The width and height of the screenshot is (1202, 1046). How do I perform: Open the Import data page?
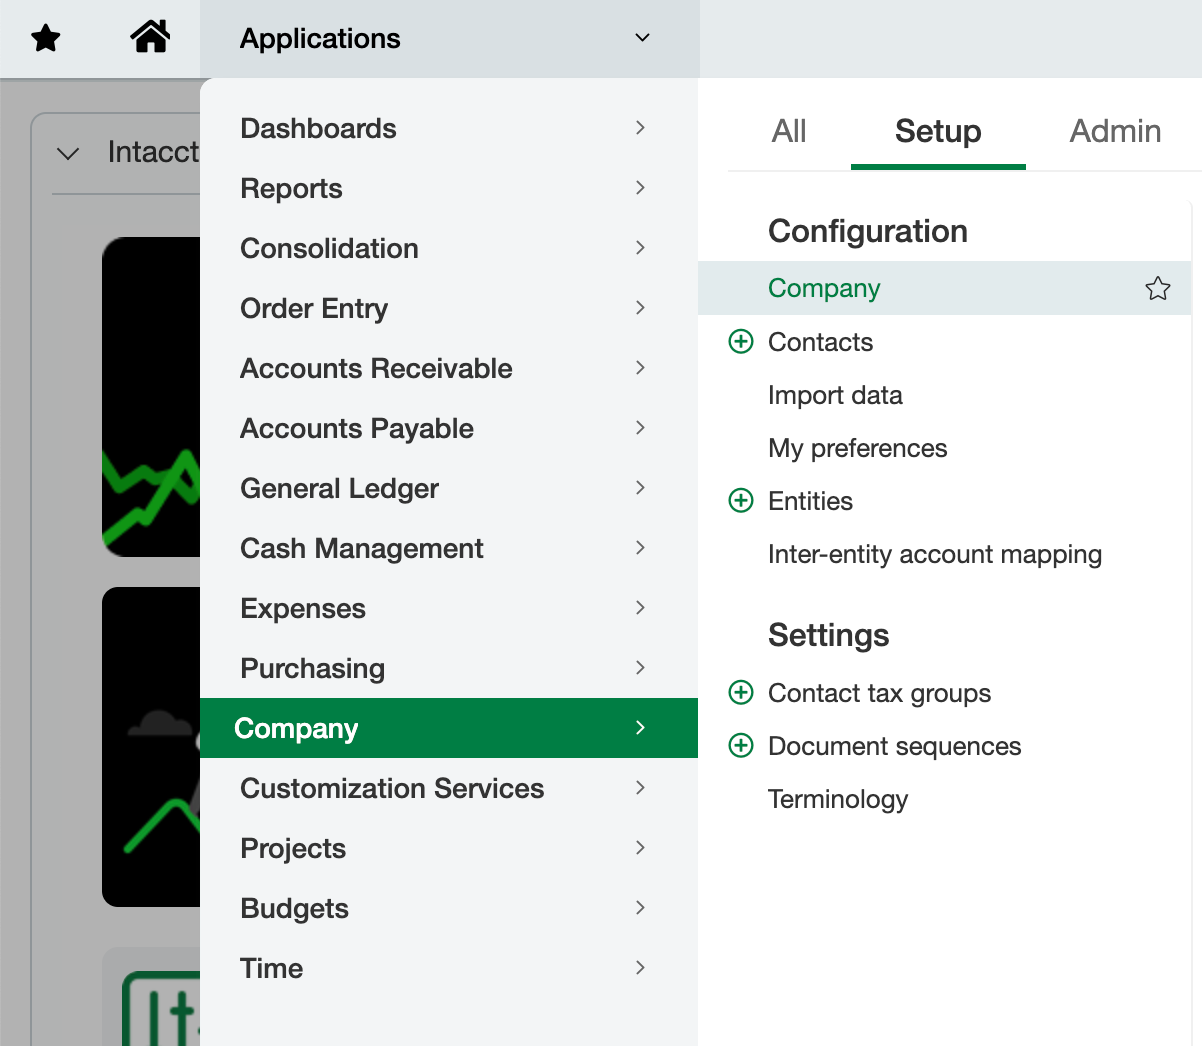[x=835, y=395]
